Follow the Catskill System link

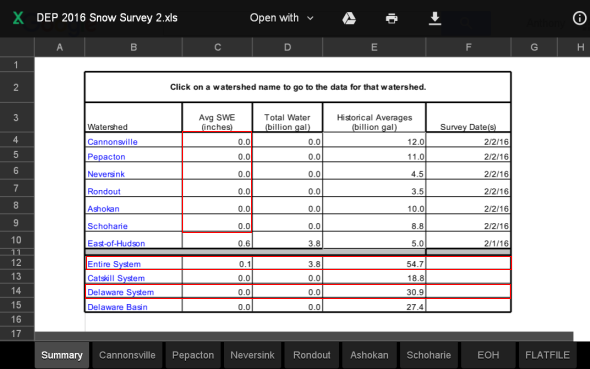(x=116, y=278)
